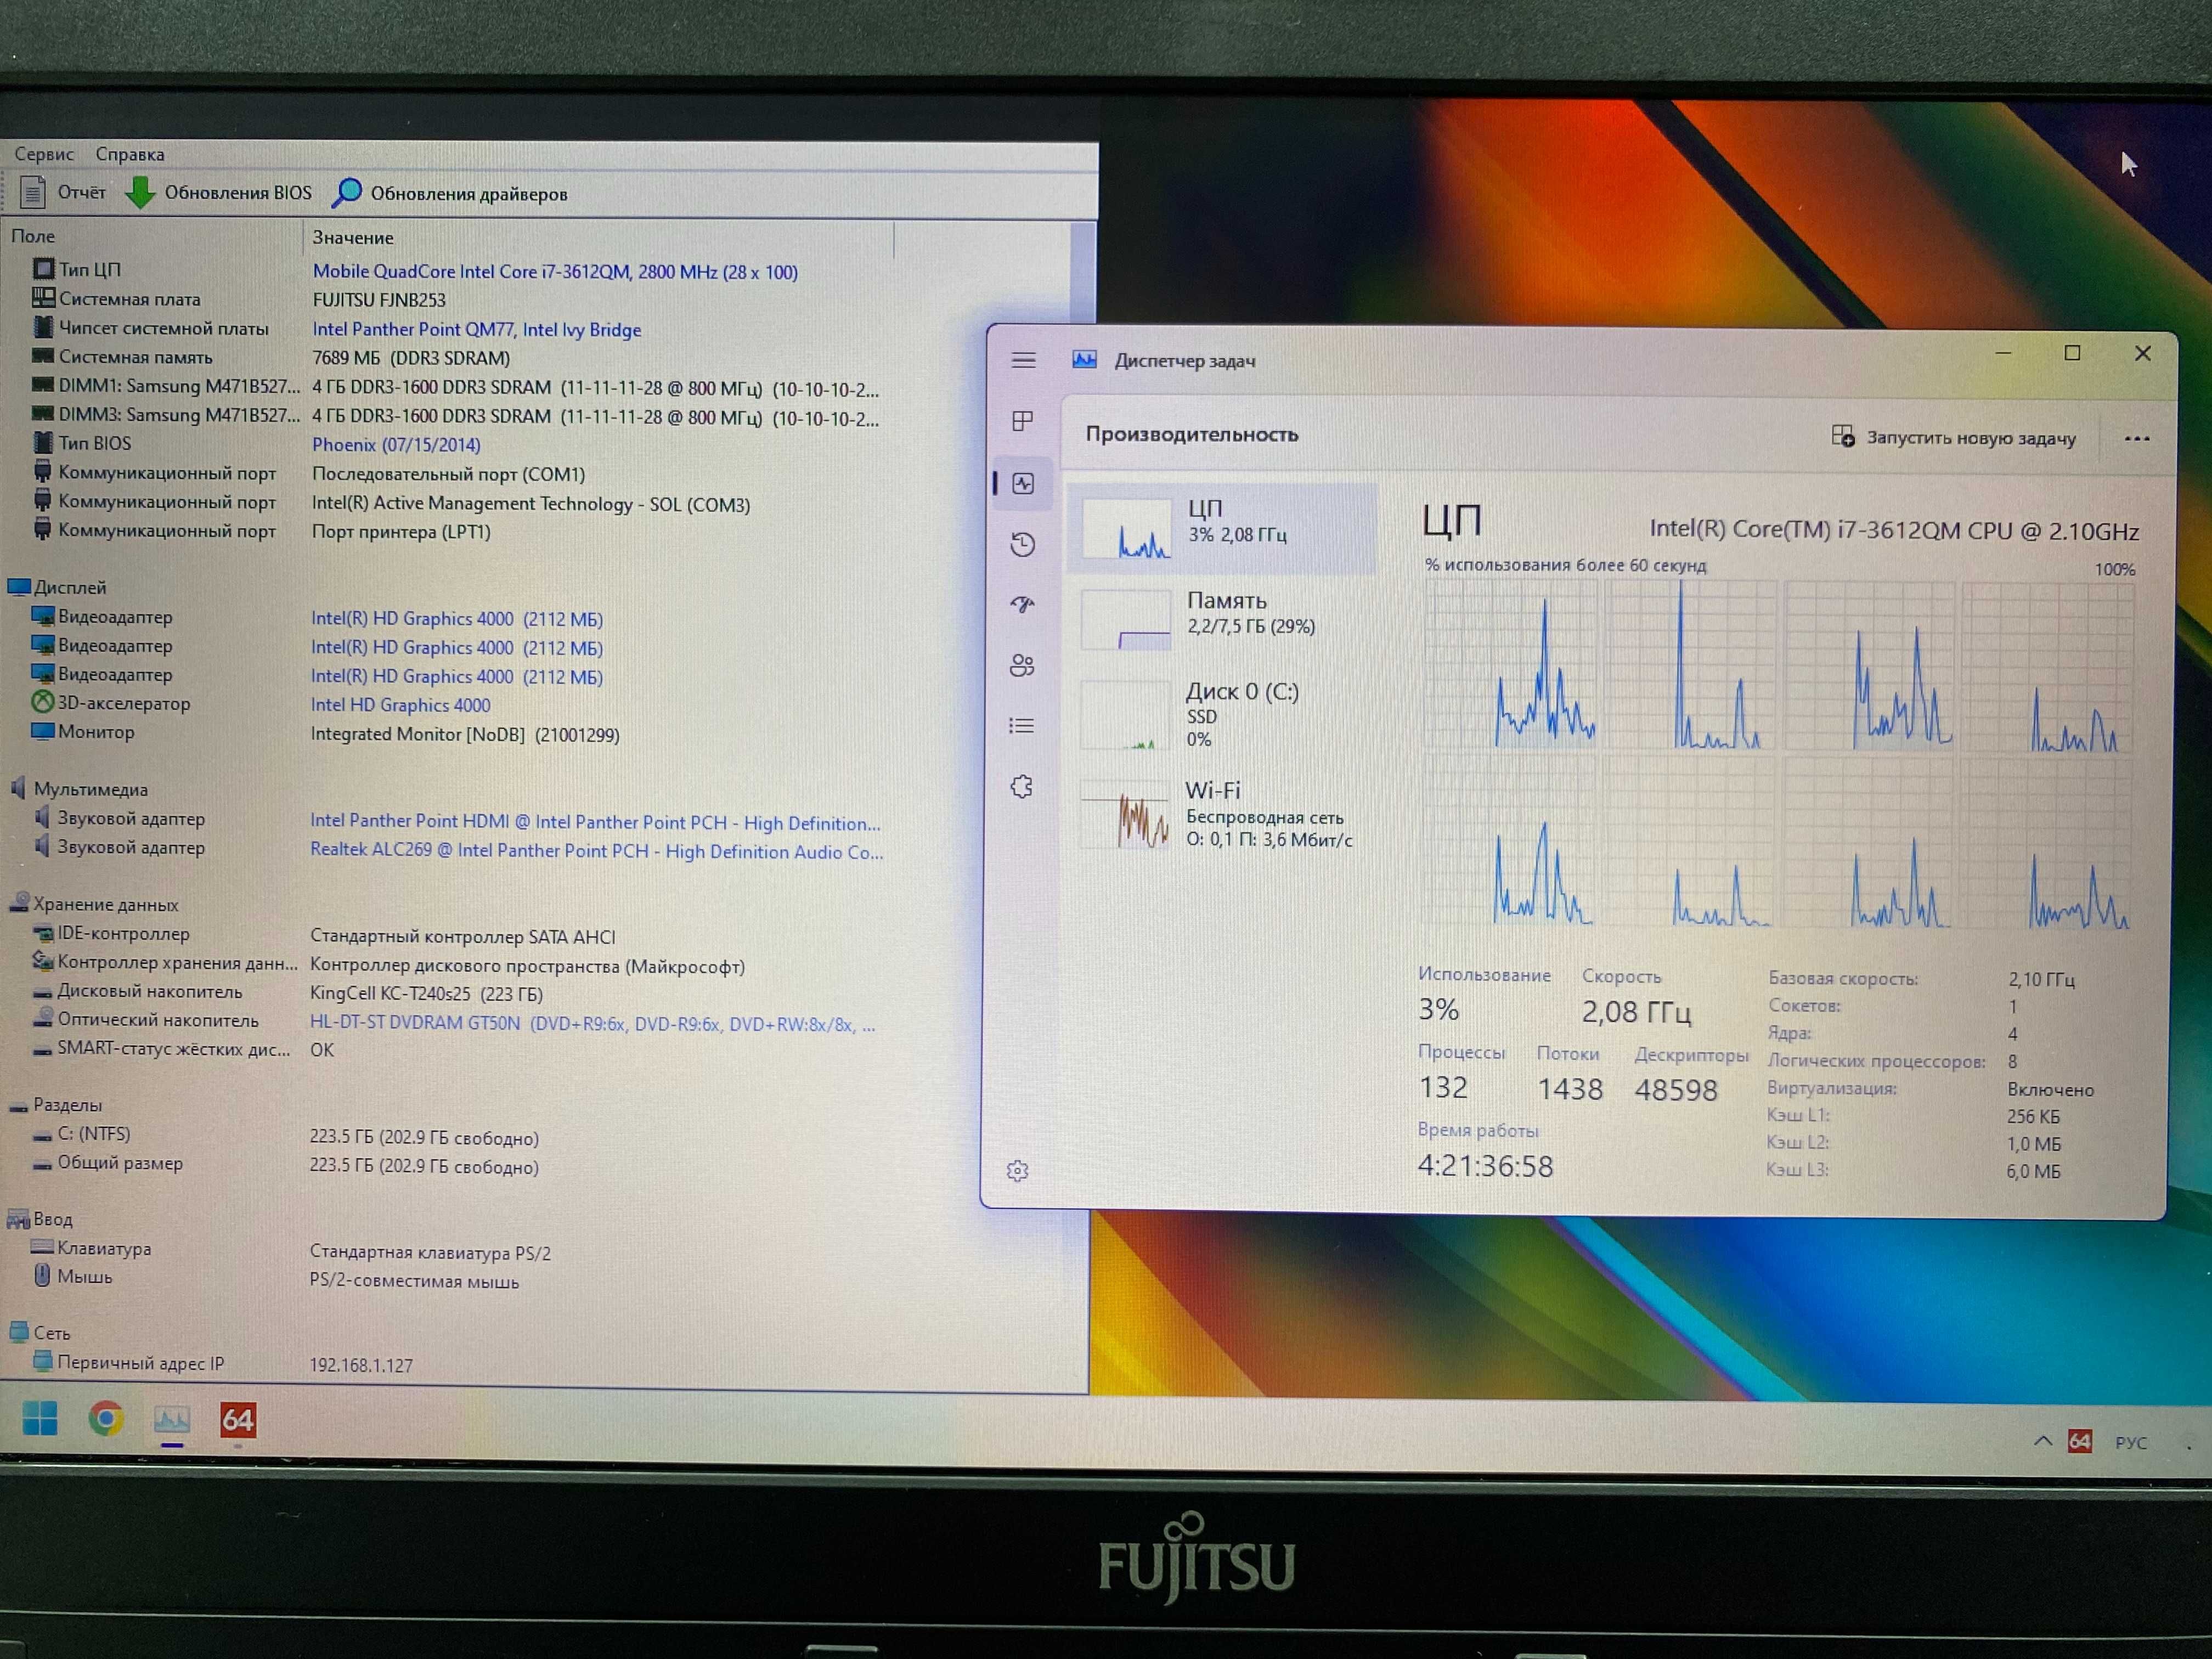The width and height of the screenshot is (2212, 1659).
Task: Open Processes page in Task Manager sidebar
Action: coord(1022,421)
